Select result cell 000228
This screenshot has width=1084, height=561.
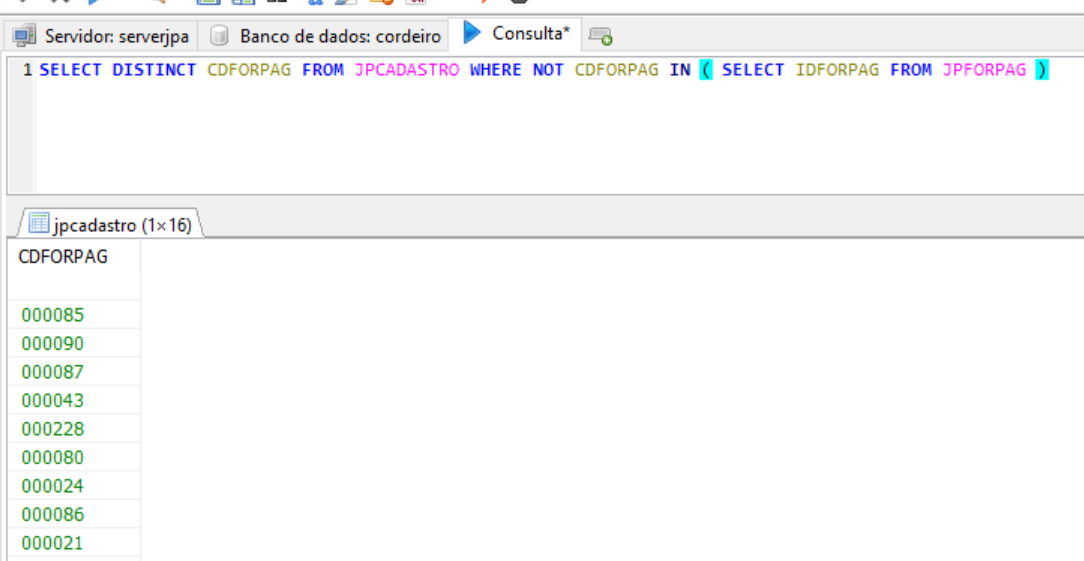73,428
